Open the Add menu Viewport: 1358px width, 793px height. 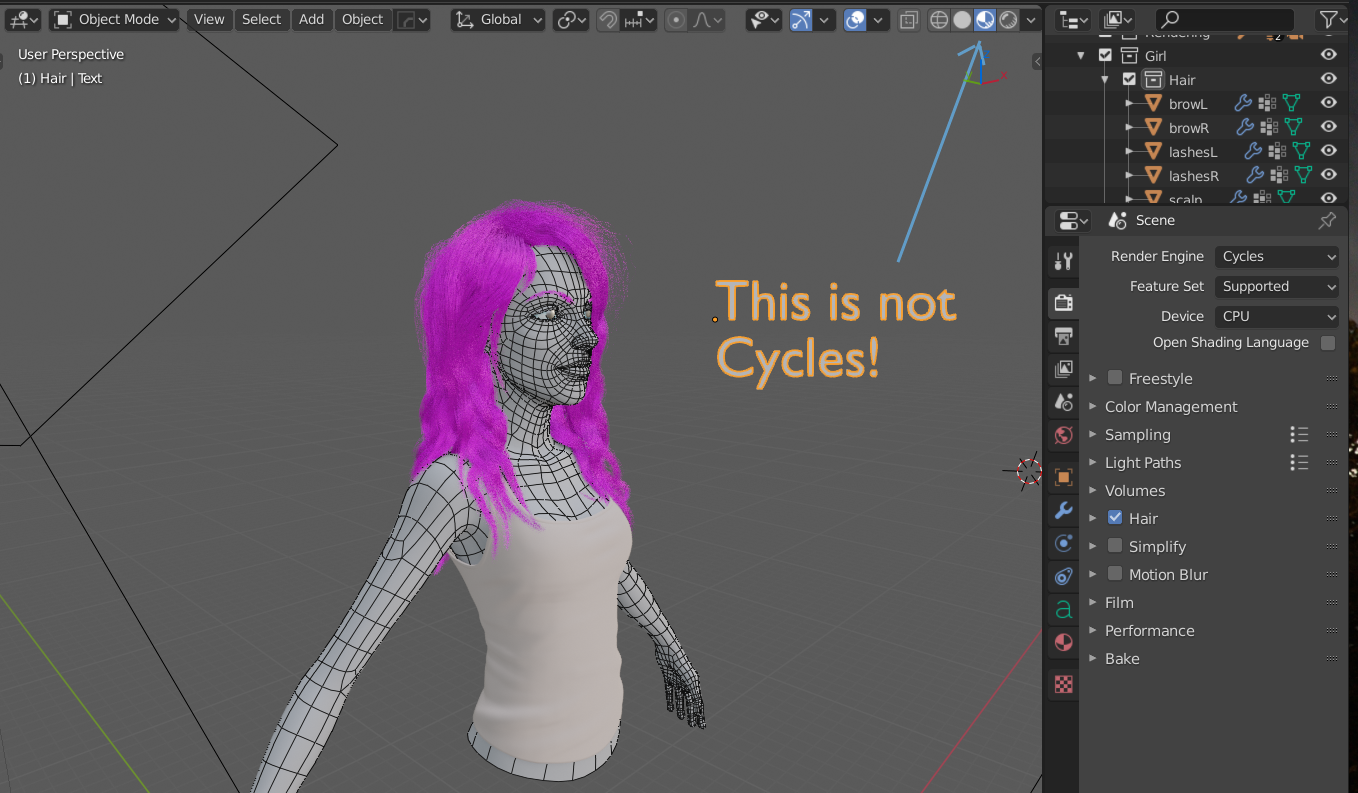click(311, 18)
